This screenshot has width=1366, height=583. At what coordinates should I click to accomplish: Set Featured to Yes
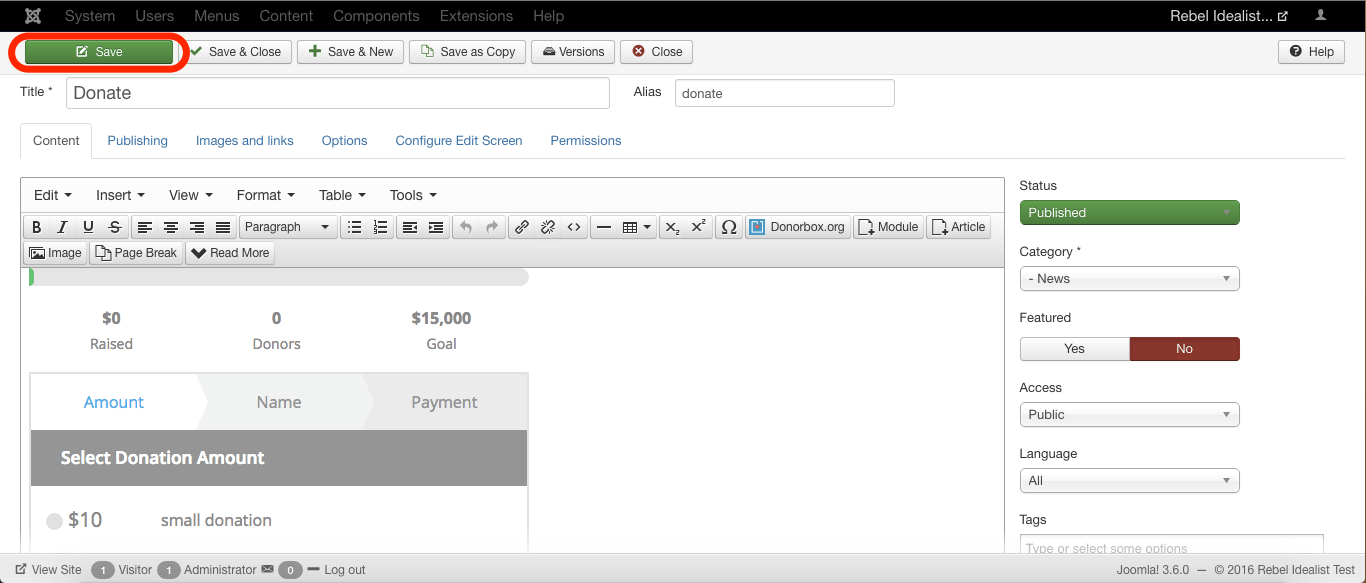coord(1074,348)
